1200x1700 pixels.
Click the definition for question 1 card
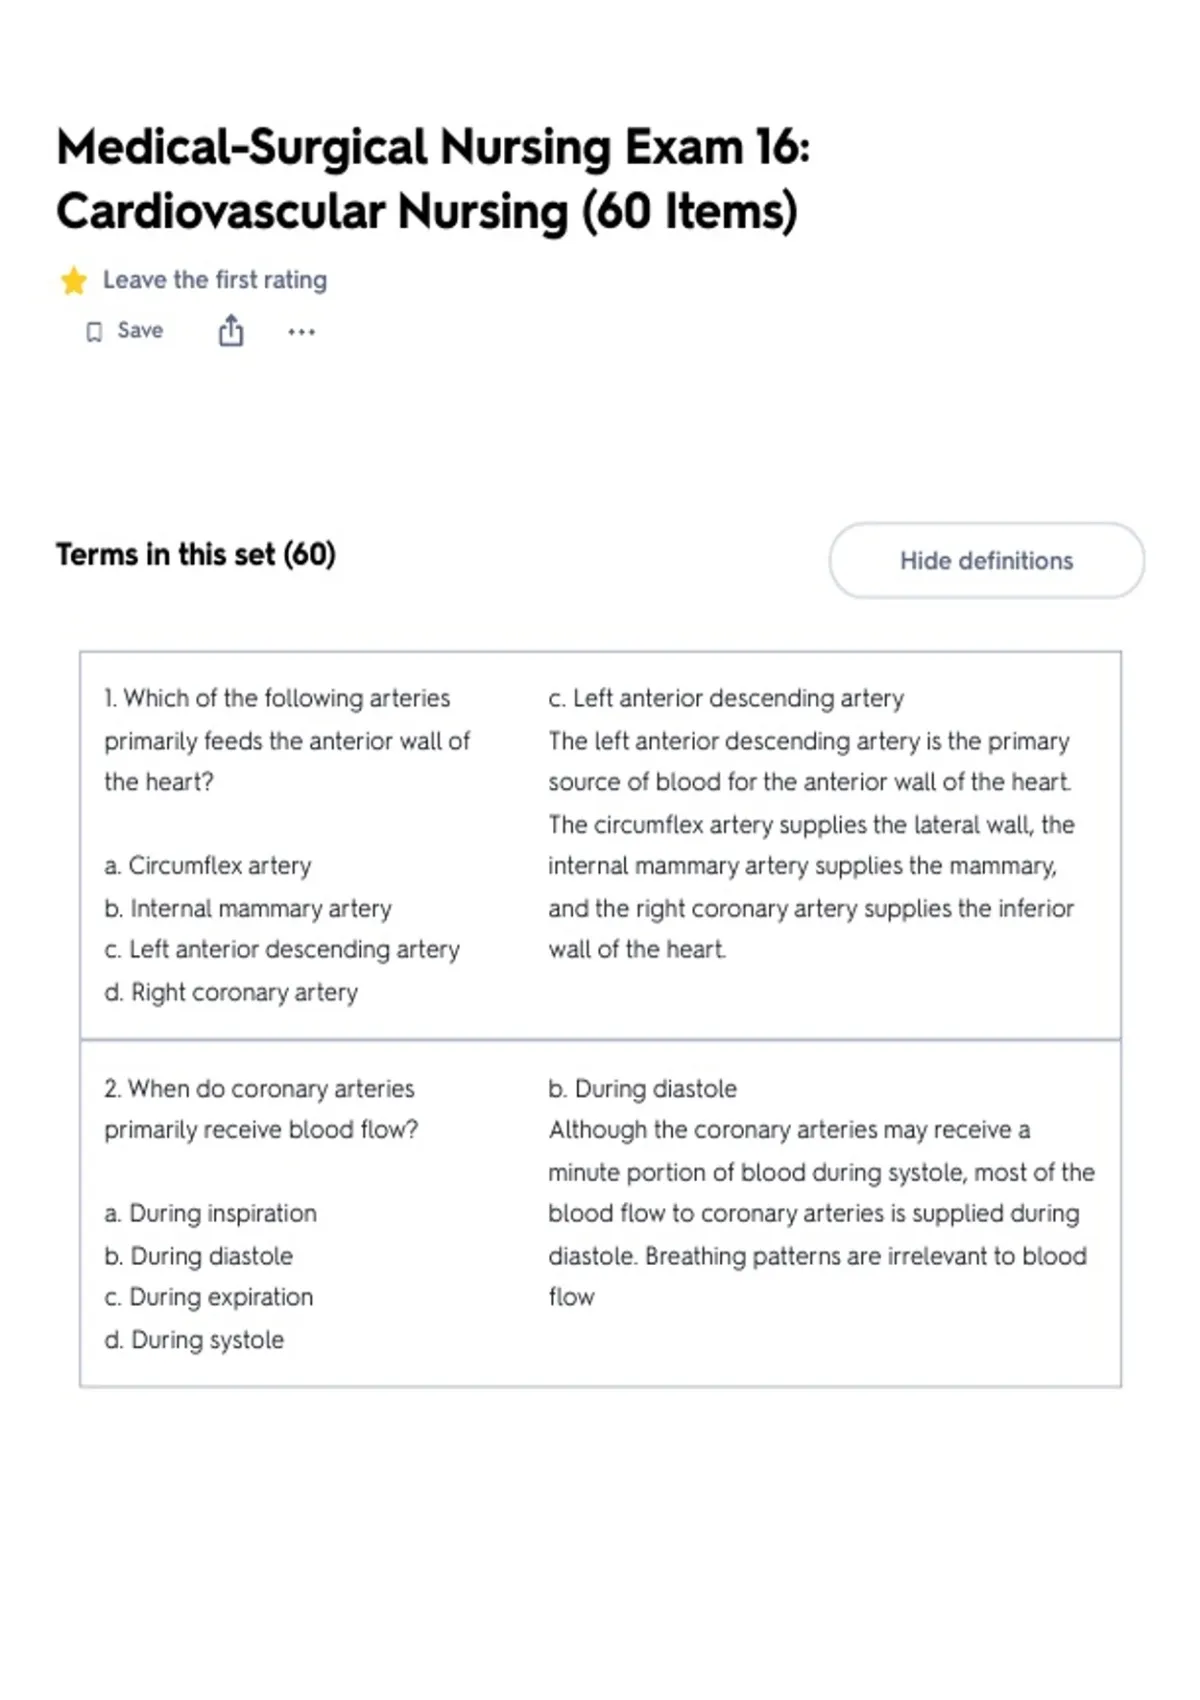pos(811,824)
